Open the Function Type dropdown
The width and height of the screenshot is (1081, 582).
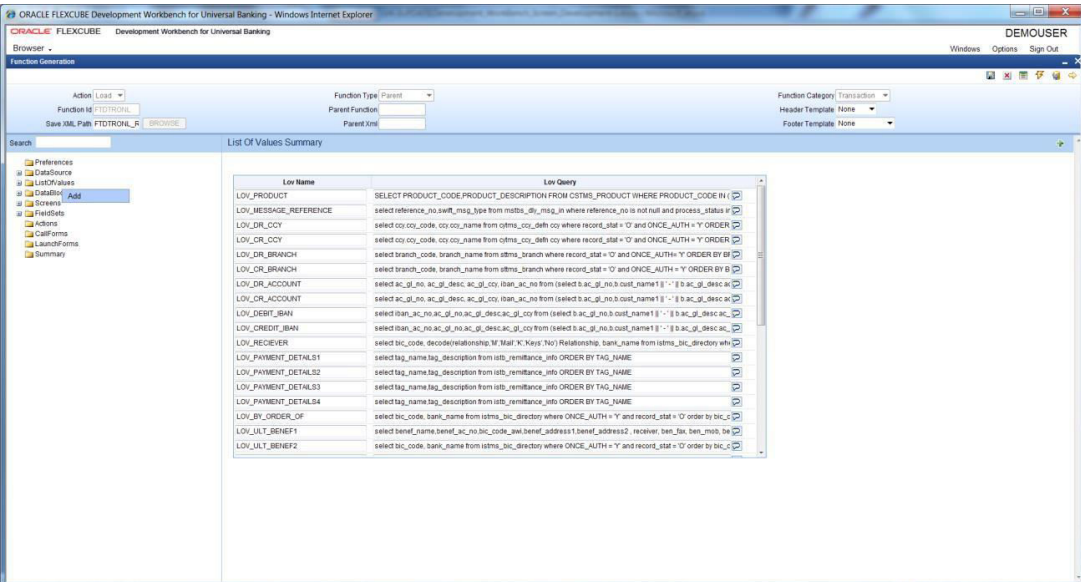coord(406,95)
